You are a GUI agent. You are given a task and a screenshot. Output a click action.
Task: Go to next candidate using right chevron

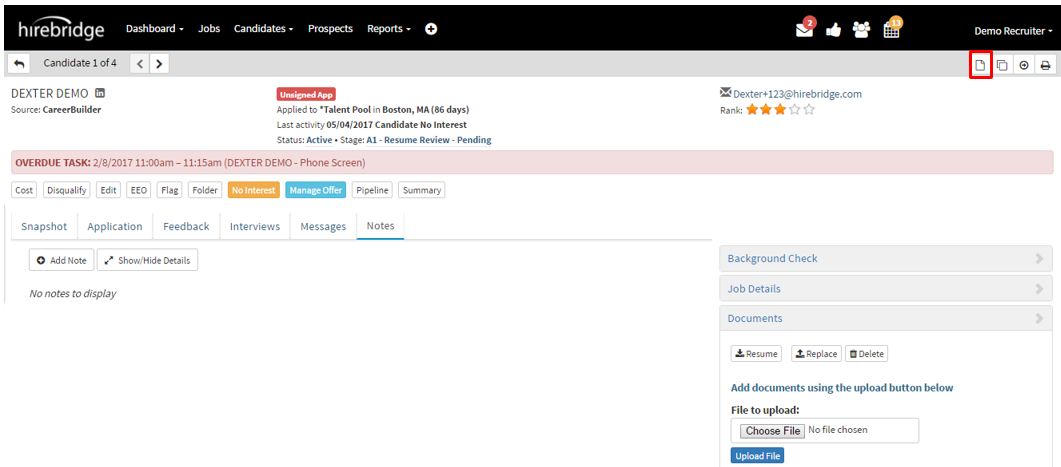[x=159, y=64]
